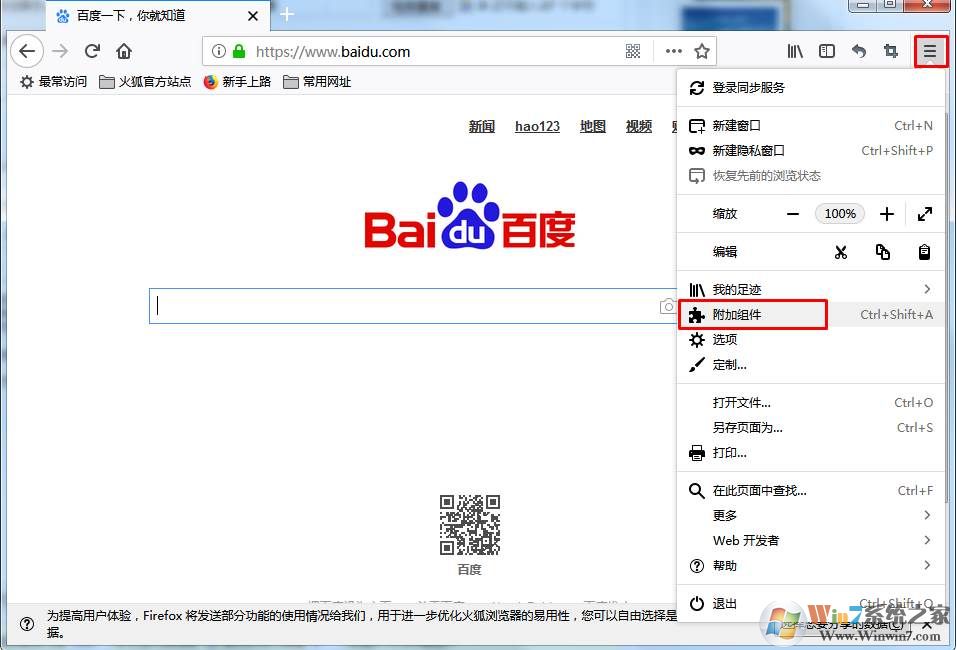Open the Library bookshelf icon
Image resolution: width=957 pixels, height=650 pixels.
coord(795,51)
